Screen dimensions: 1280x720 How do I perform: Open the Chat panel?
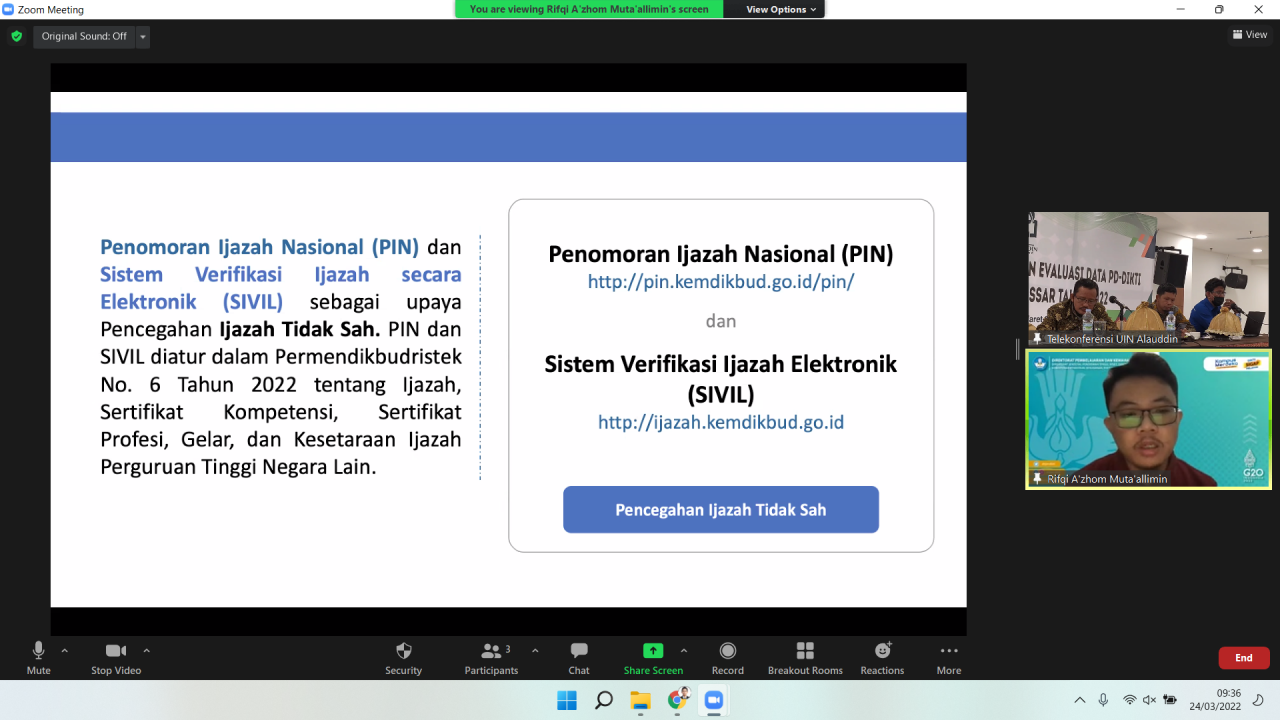click(x=579, y=651)
